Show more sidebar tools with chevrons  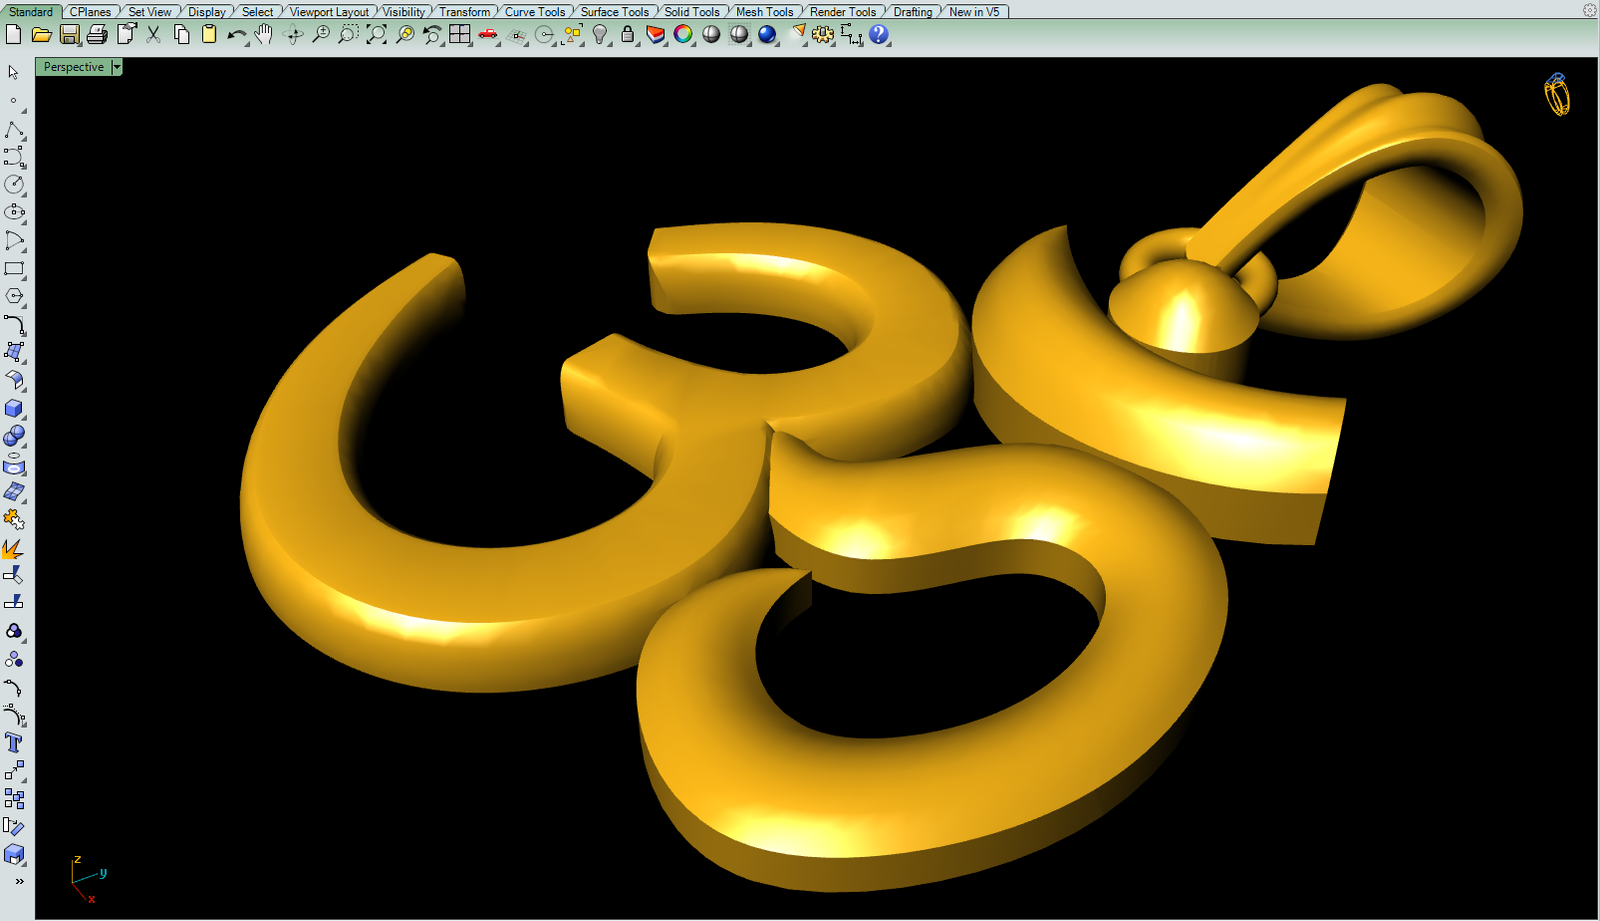coord(19,881)
